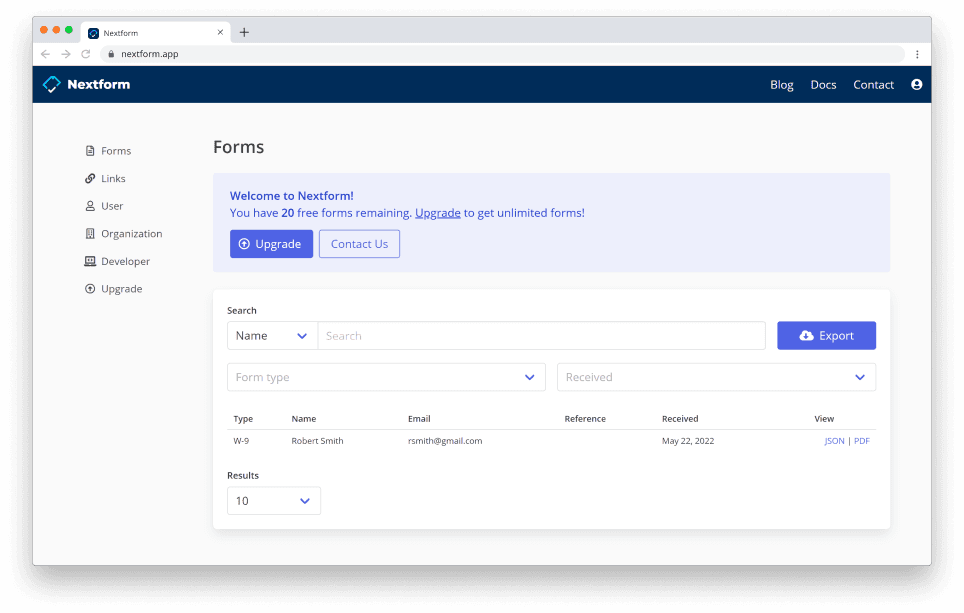
Task: Click the blue Upgrade button in banner
Action: 271,244
